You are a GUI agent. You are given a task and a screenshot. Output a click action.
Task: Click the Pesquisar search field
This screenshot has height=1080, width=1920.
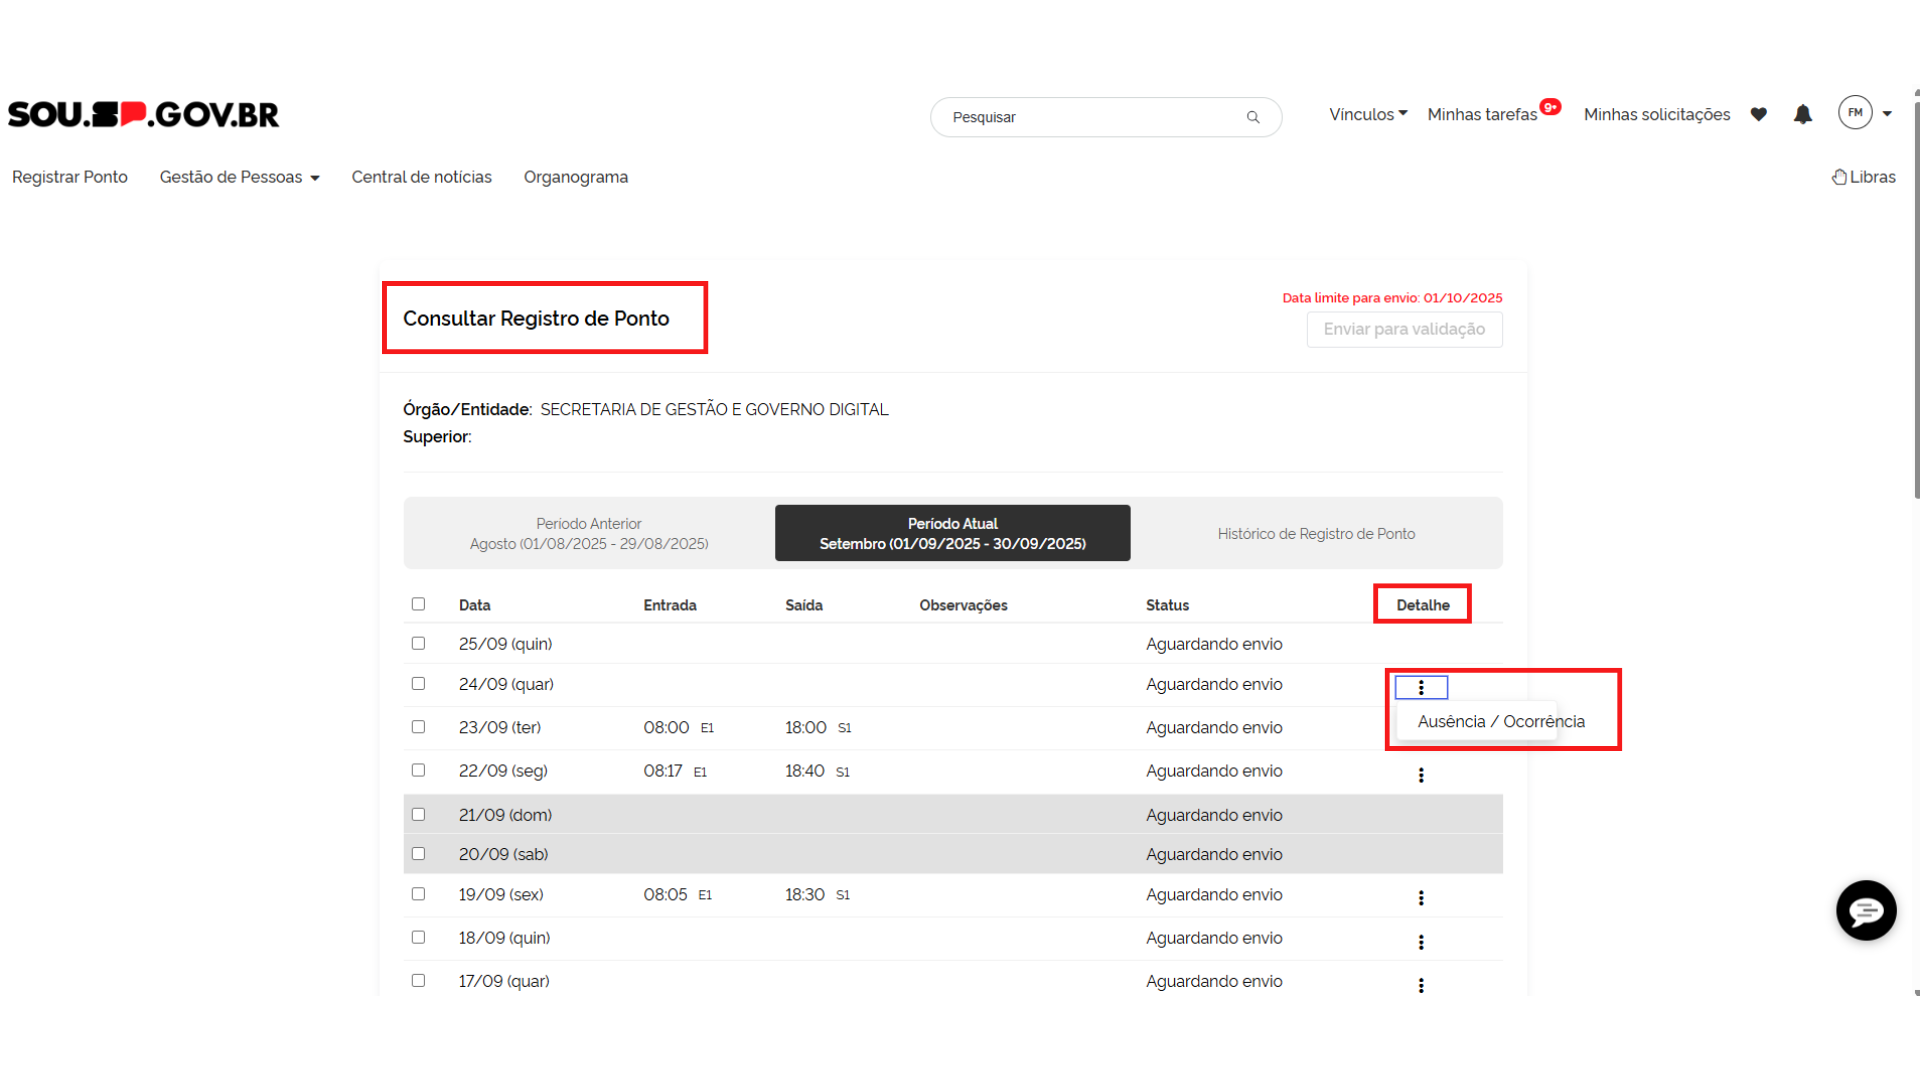pyautogui.click(x=1090, y=117)
